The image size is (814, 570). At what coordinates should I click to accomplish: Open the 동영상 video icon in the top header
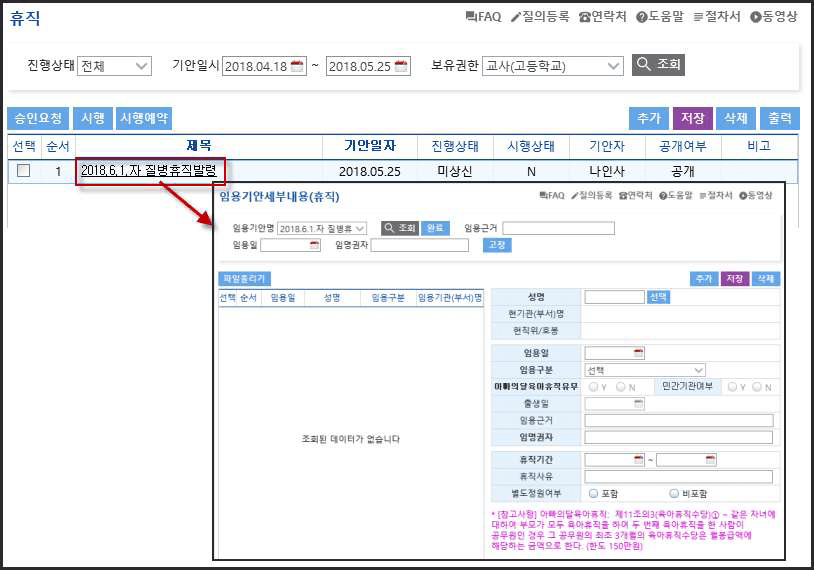[x=756, y=17]
